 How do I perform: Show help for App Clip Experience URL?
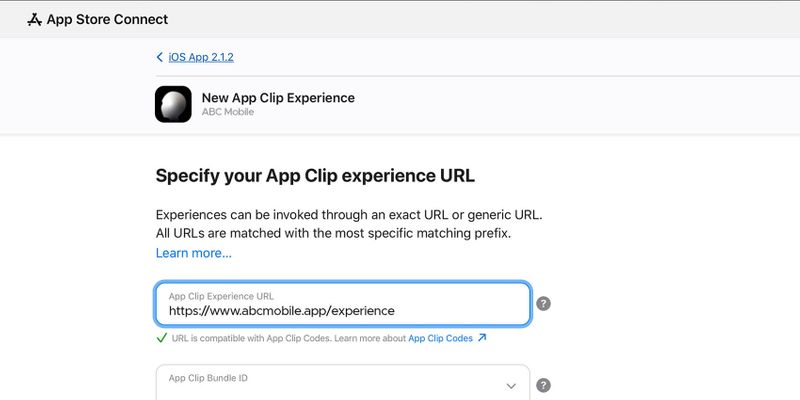click(x=543, y=304)
